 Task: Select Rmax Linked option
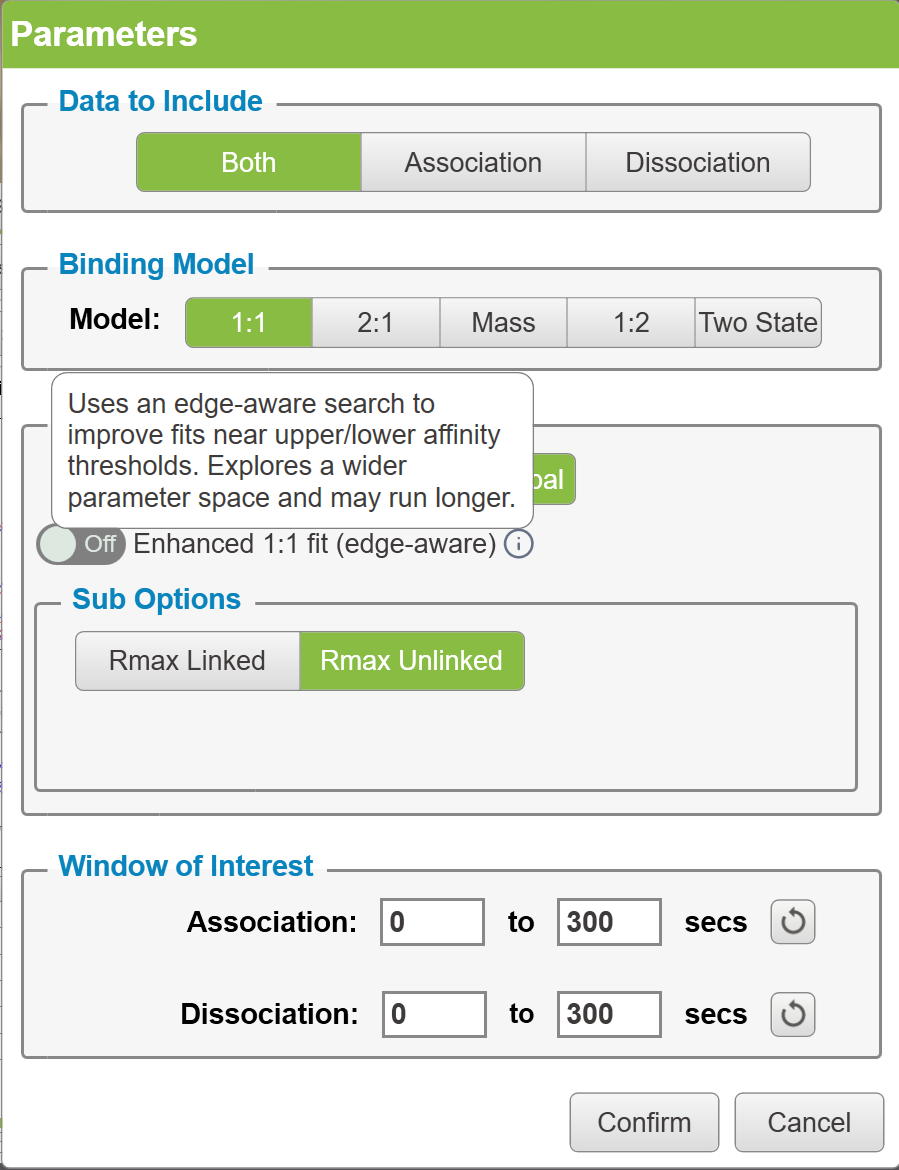click(188, 661)
